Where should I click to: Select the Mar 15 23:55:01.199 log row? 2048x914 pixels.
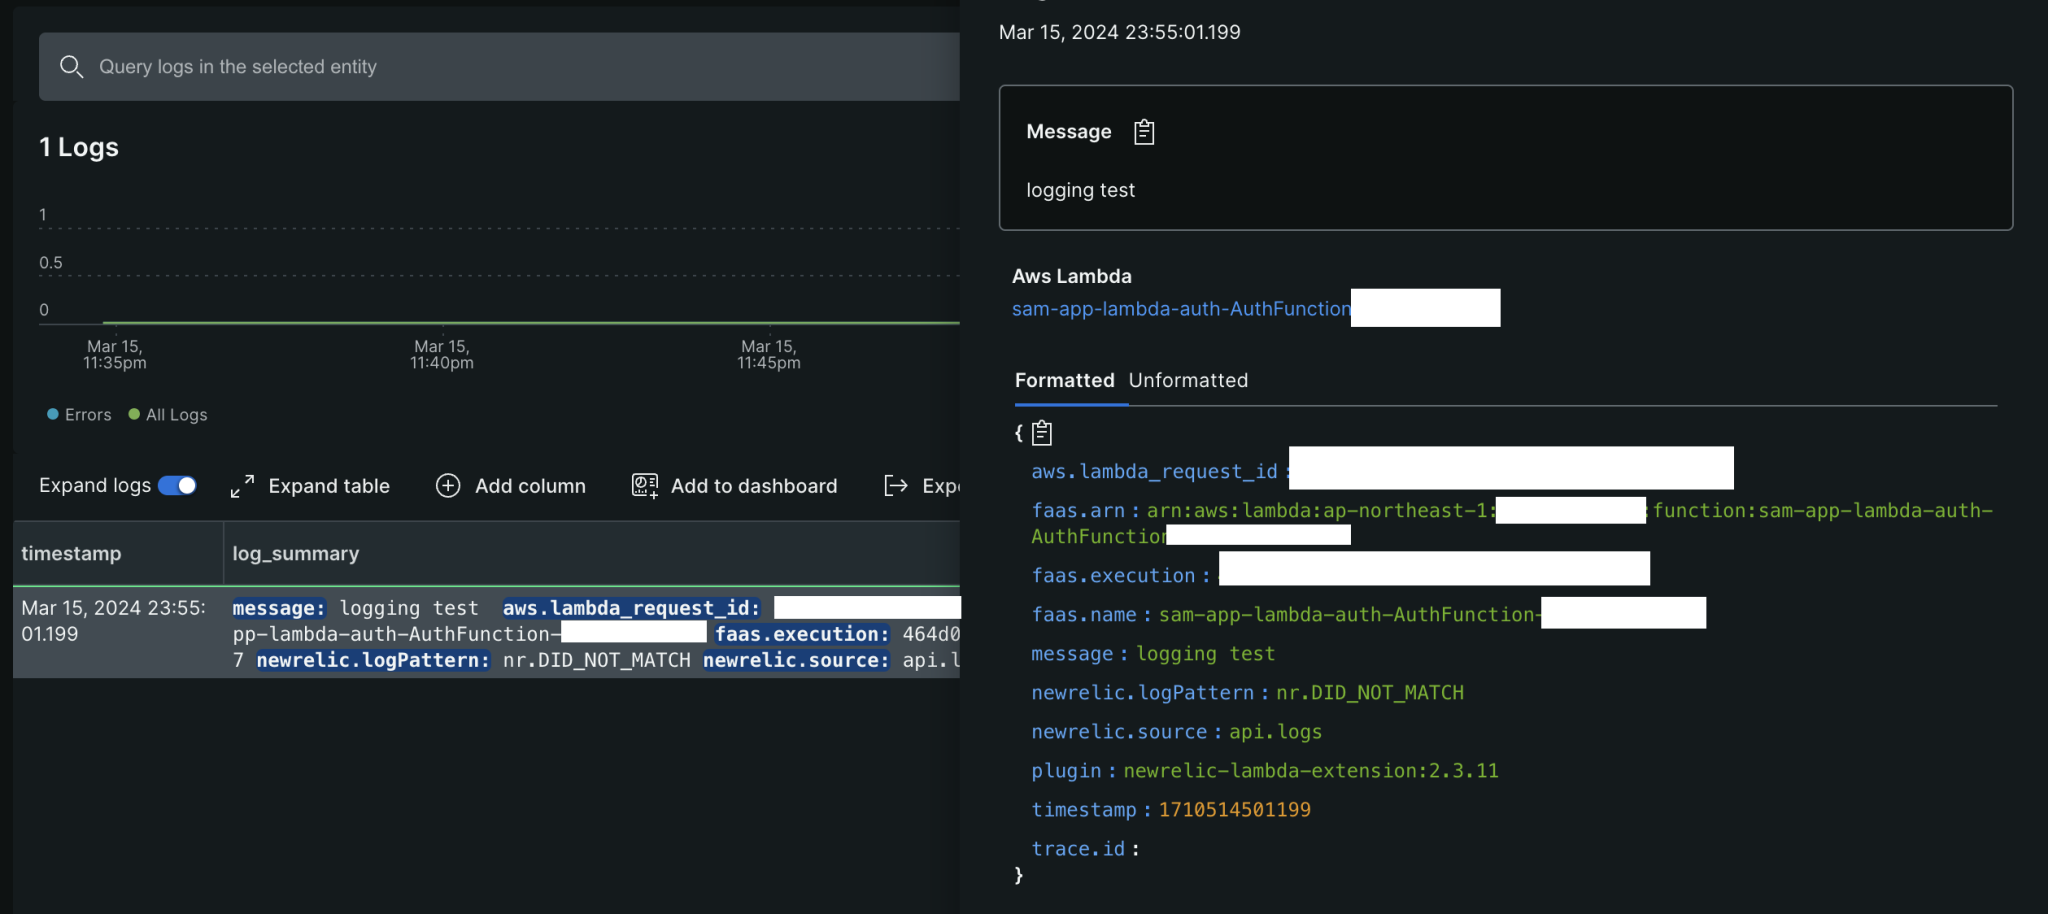tap(487, 634)
